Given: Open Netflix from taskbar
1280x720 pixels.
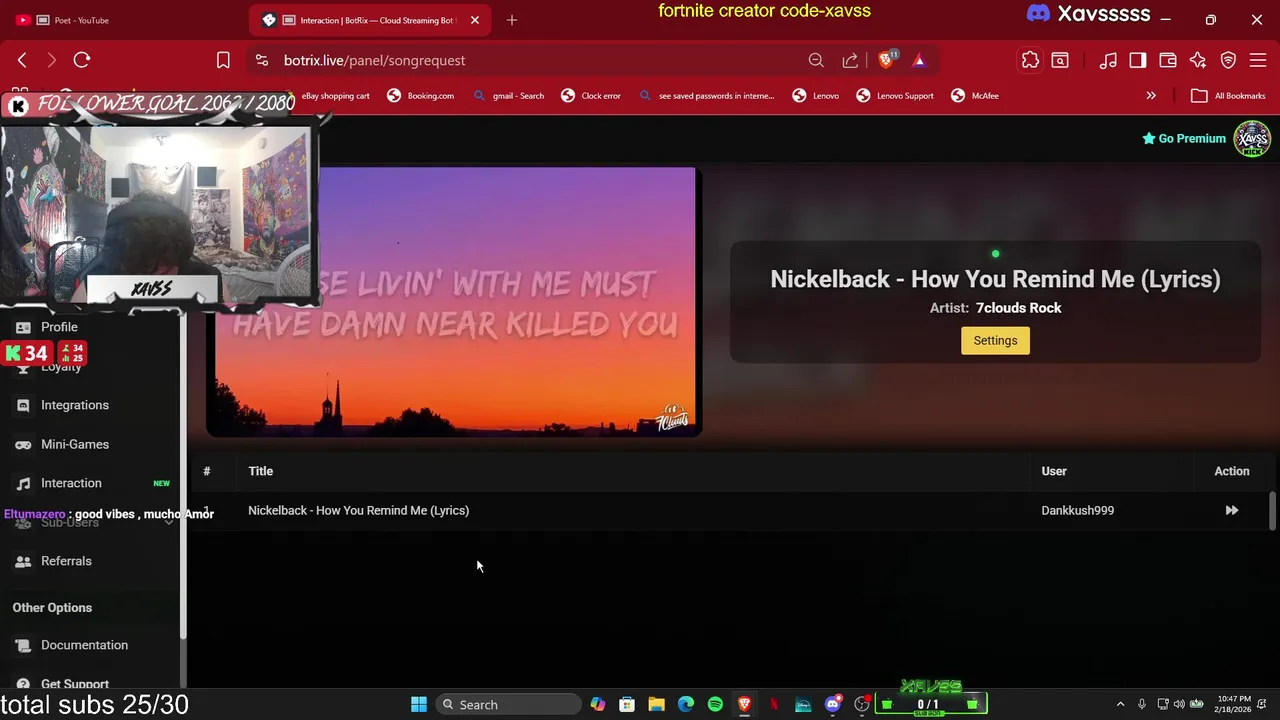Looking at the screenshot, I should coord(774,704).
